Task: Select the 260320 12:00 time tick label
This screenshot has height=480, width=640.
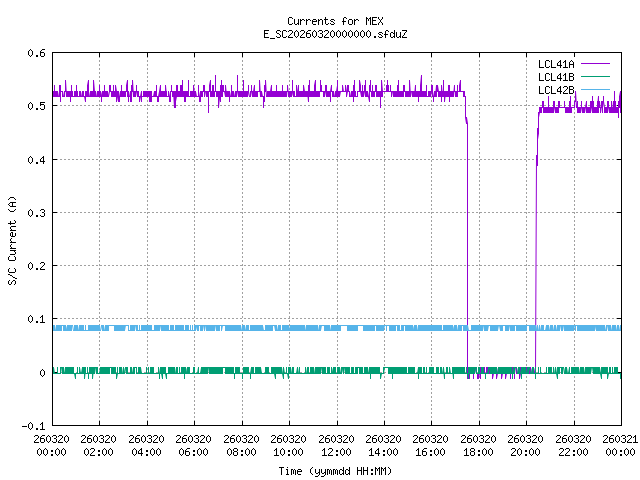Action: pyautogui.click(x=336, y=445)
